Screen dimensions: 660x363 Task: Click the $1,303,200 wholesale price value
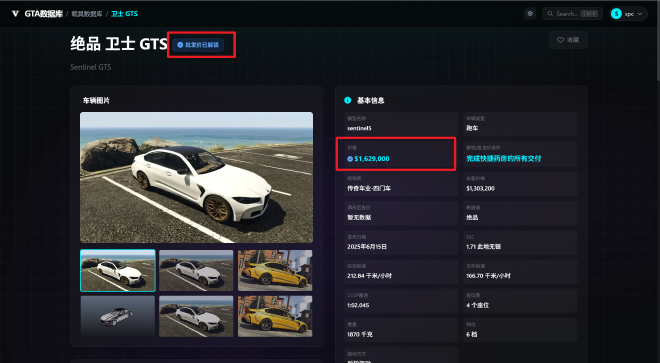point(480,188)
